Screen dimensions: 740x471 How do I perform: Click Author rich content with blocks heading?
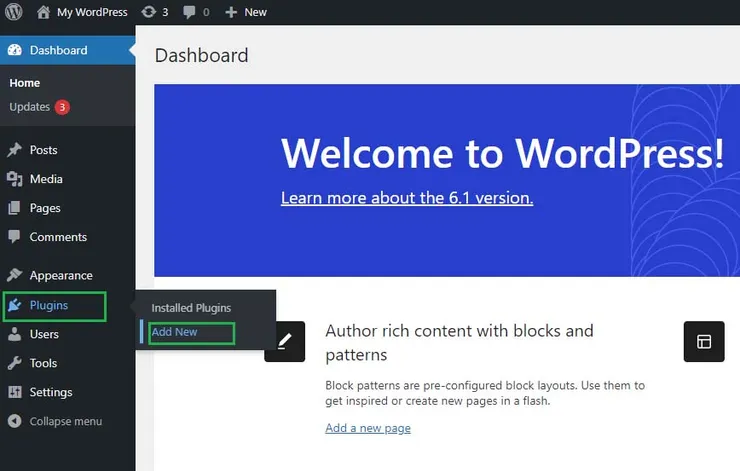pos(459,343)
